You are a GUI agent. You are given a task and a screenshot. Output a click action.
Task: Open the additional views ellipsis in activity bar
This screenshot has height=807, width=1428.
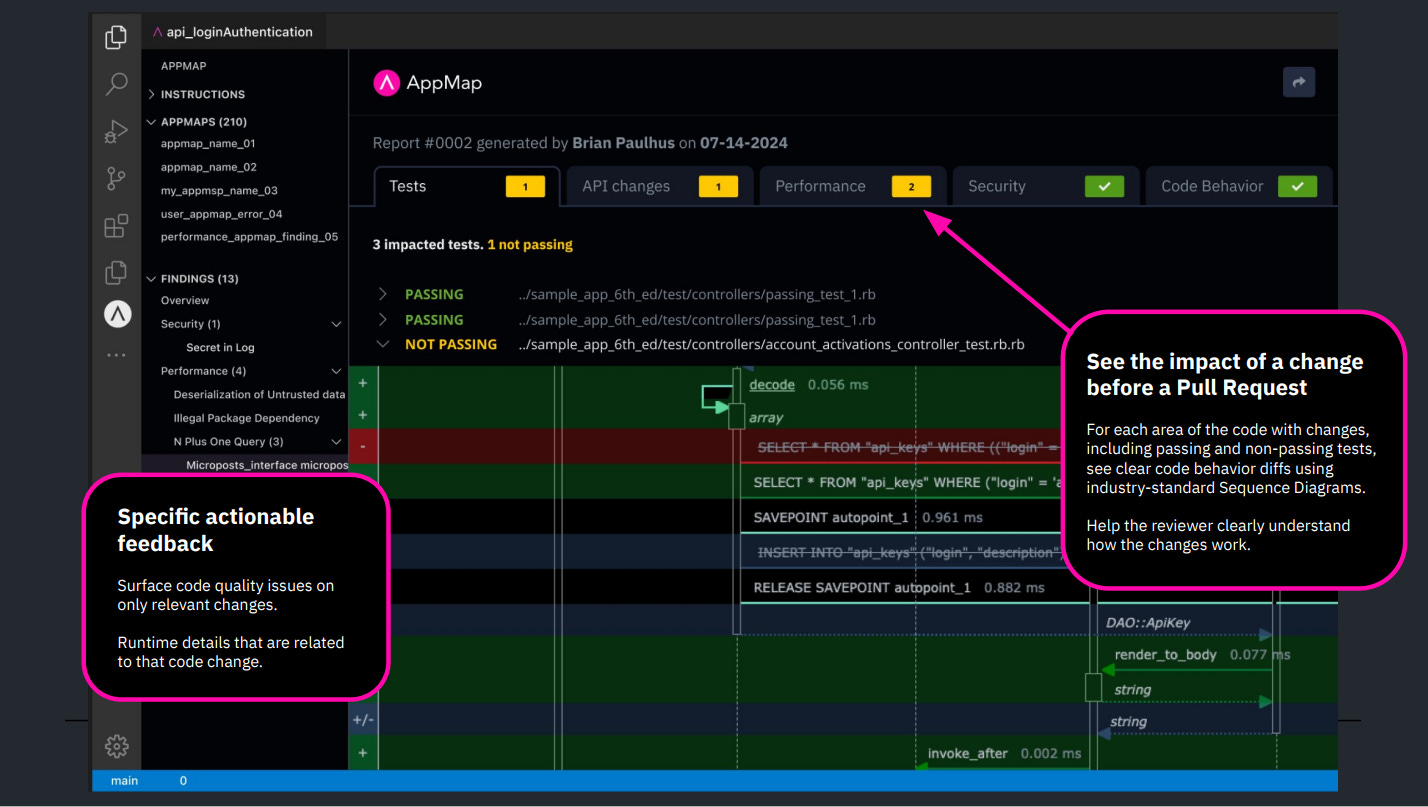[x=117, y=355]
